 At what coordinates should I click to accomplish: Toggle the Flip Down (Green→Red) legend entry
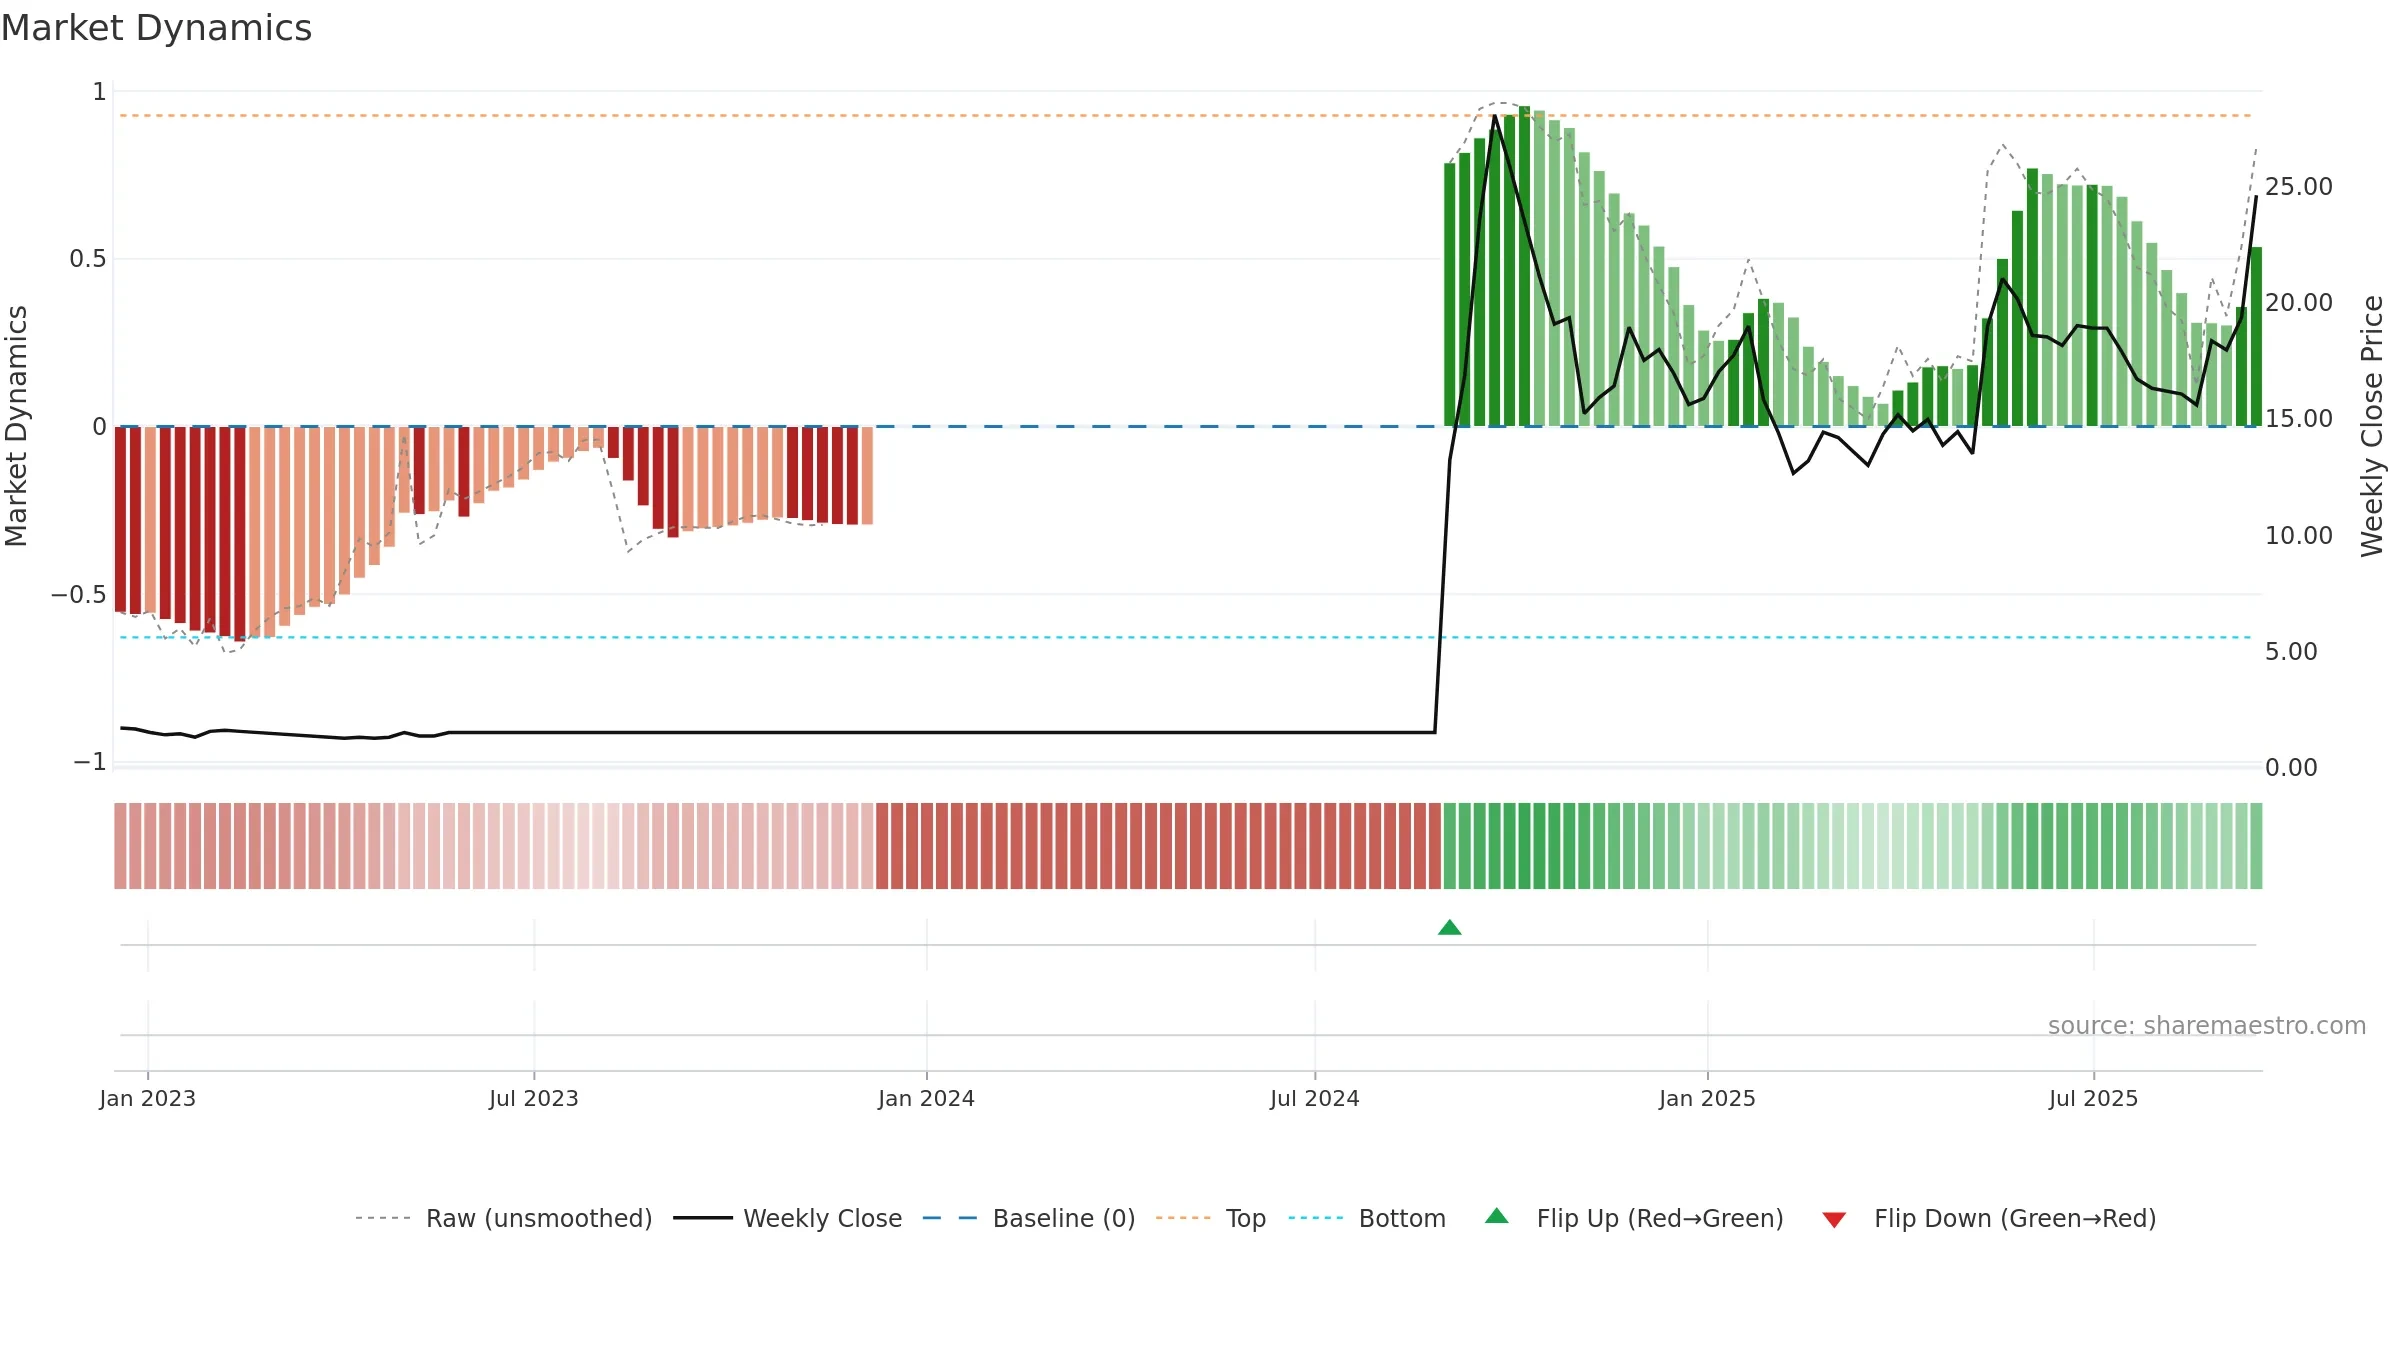coord(1988,1218)
